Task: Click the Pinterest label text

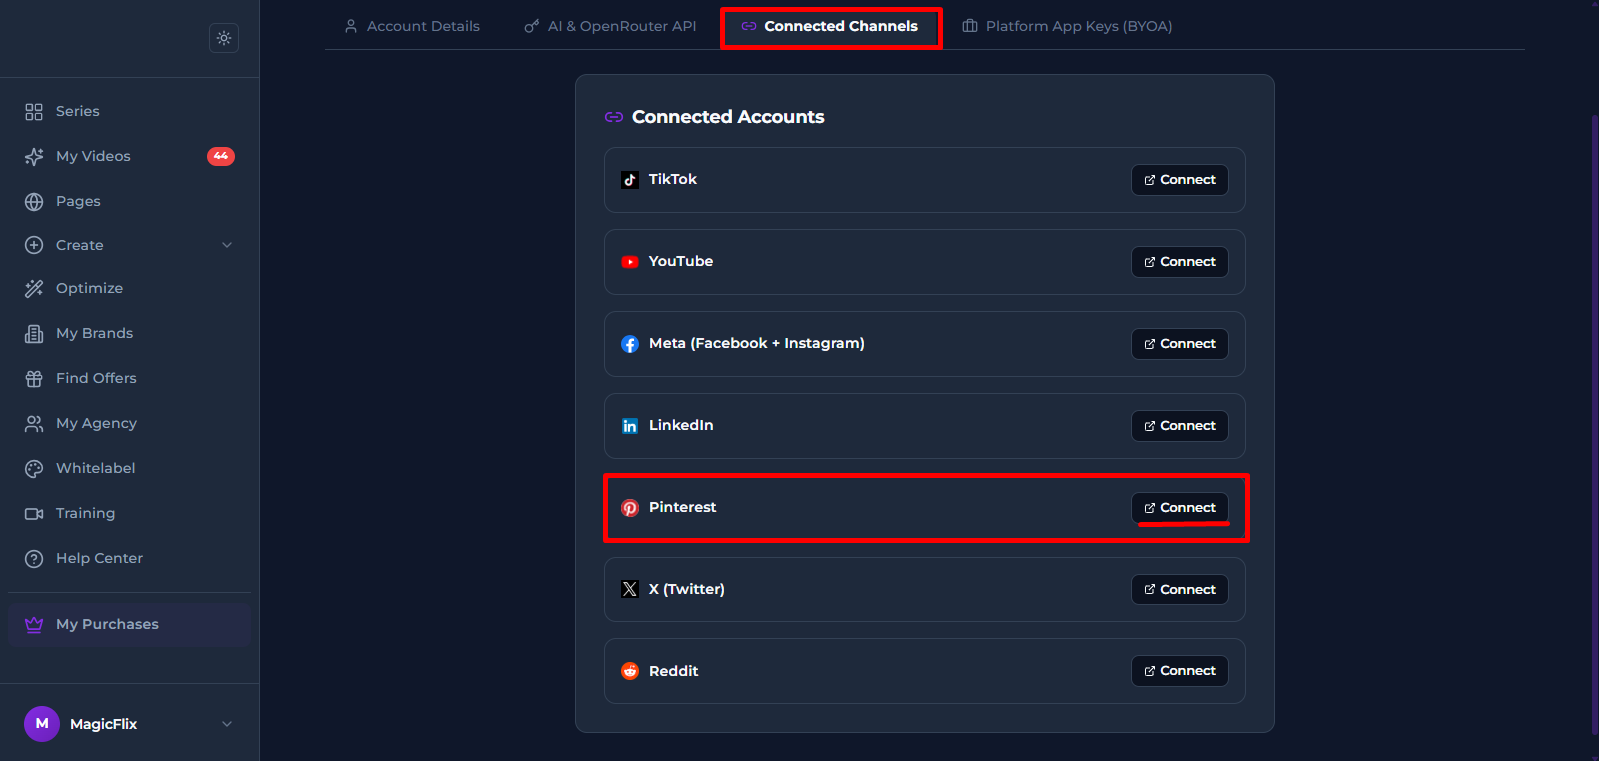Action: pos(683,507)
